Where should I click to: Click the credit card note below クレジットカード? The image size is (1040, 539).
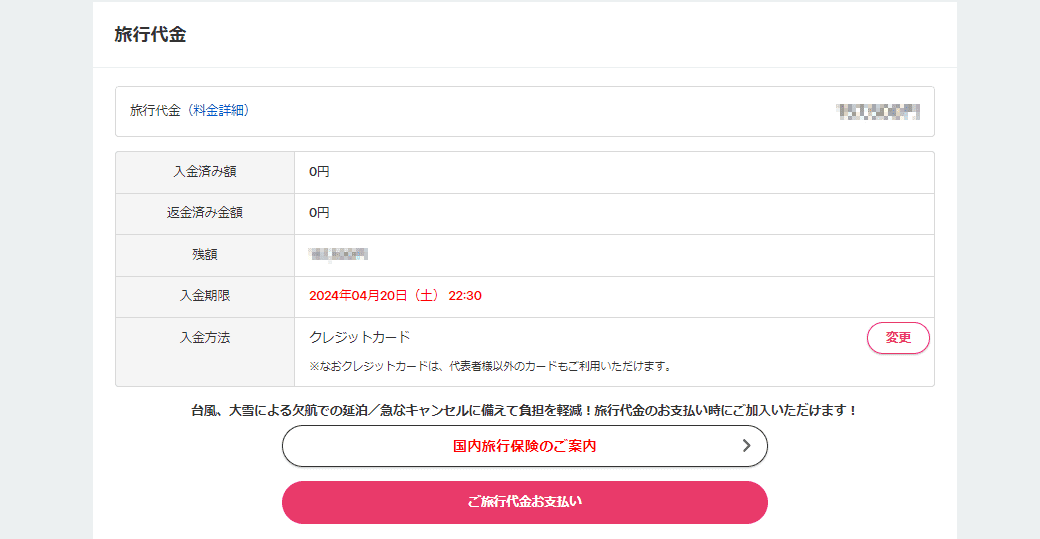[x=490, y=366]
